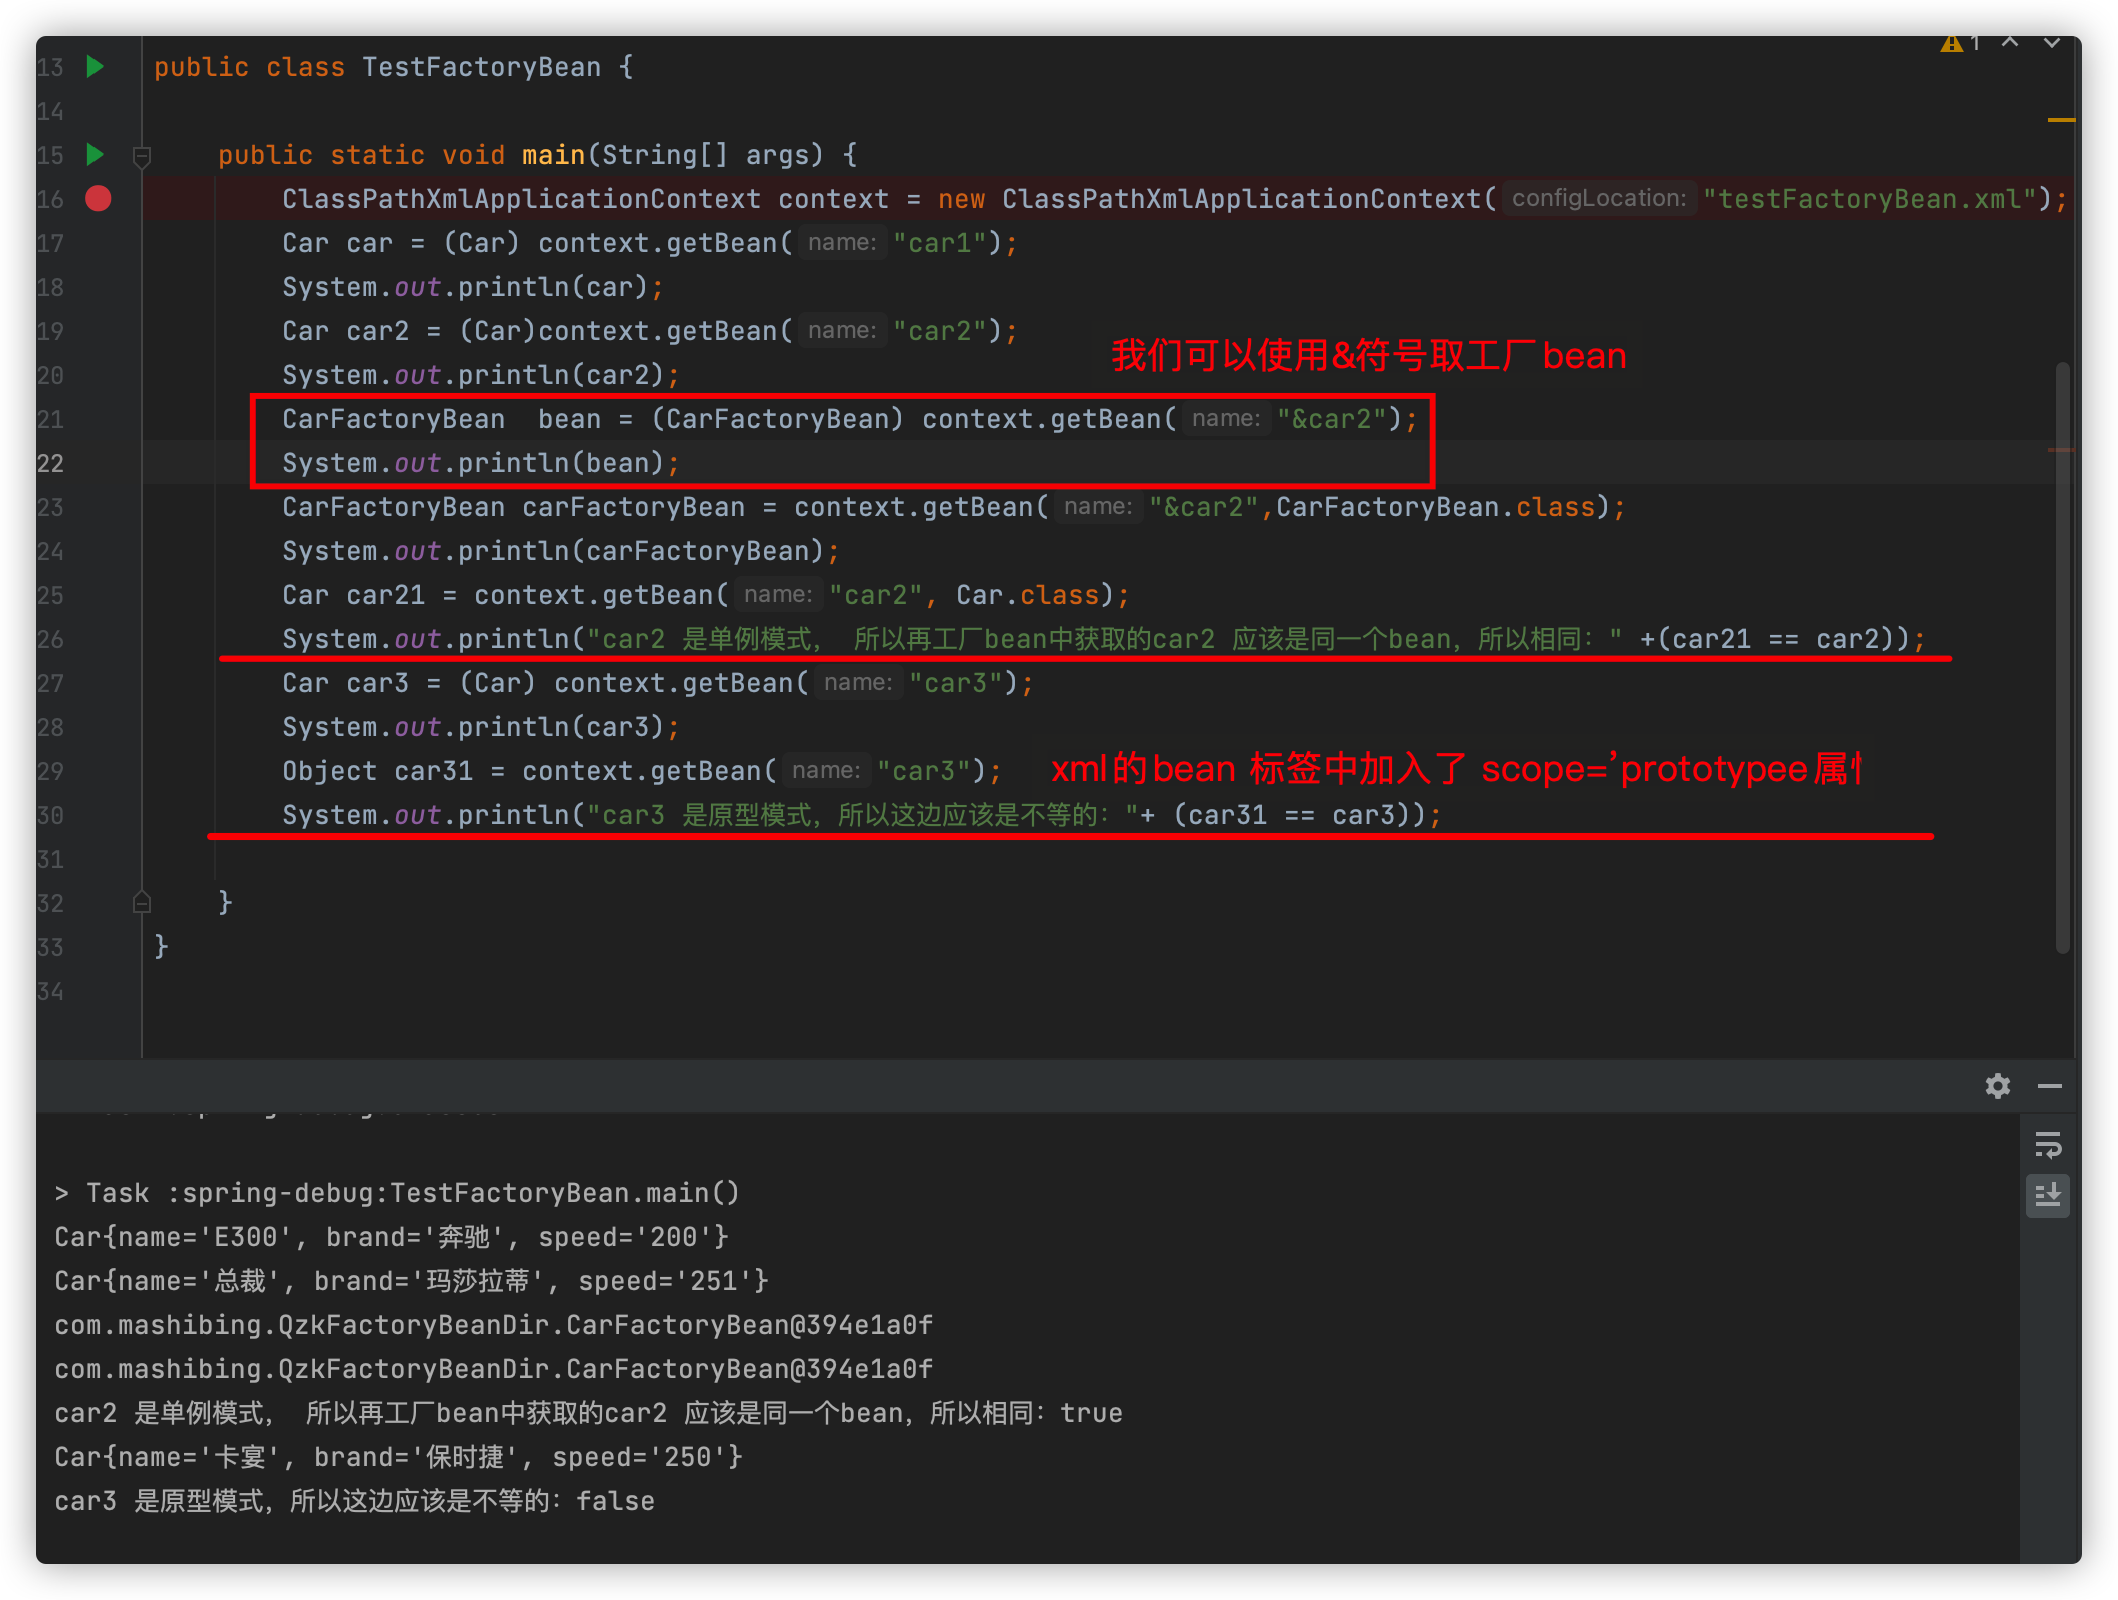The image size is (2118, 1600).
Task: Click the TestFactoryBean class name
Action: (x=481, y=67)
